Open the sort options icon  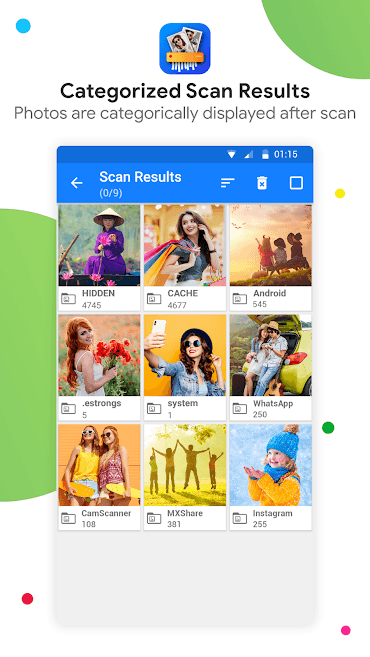[x=228, y=183]
